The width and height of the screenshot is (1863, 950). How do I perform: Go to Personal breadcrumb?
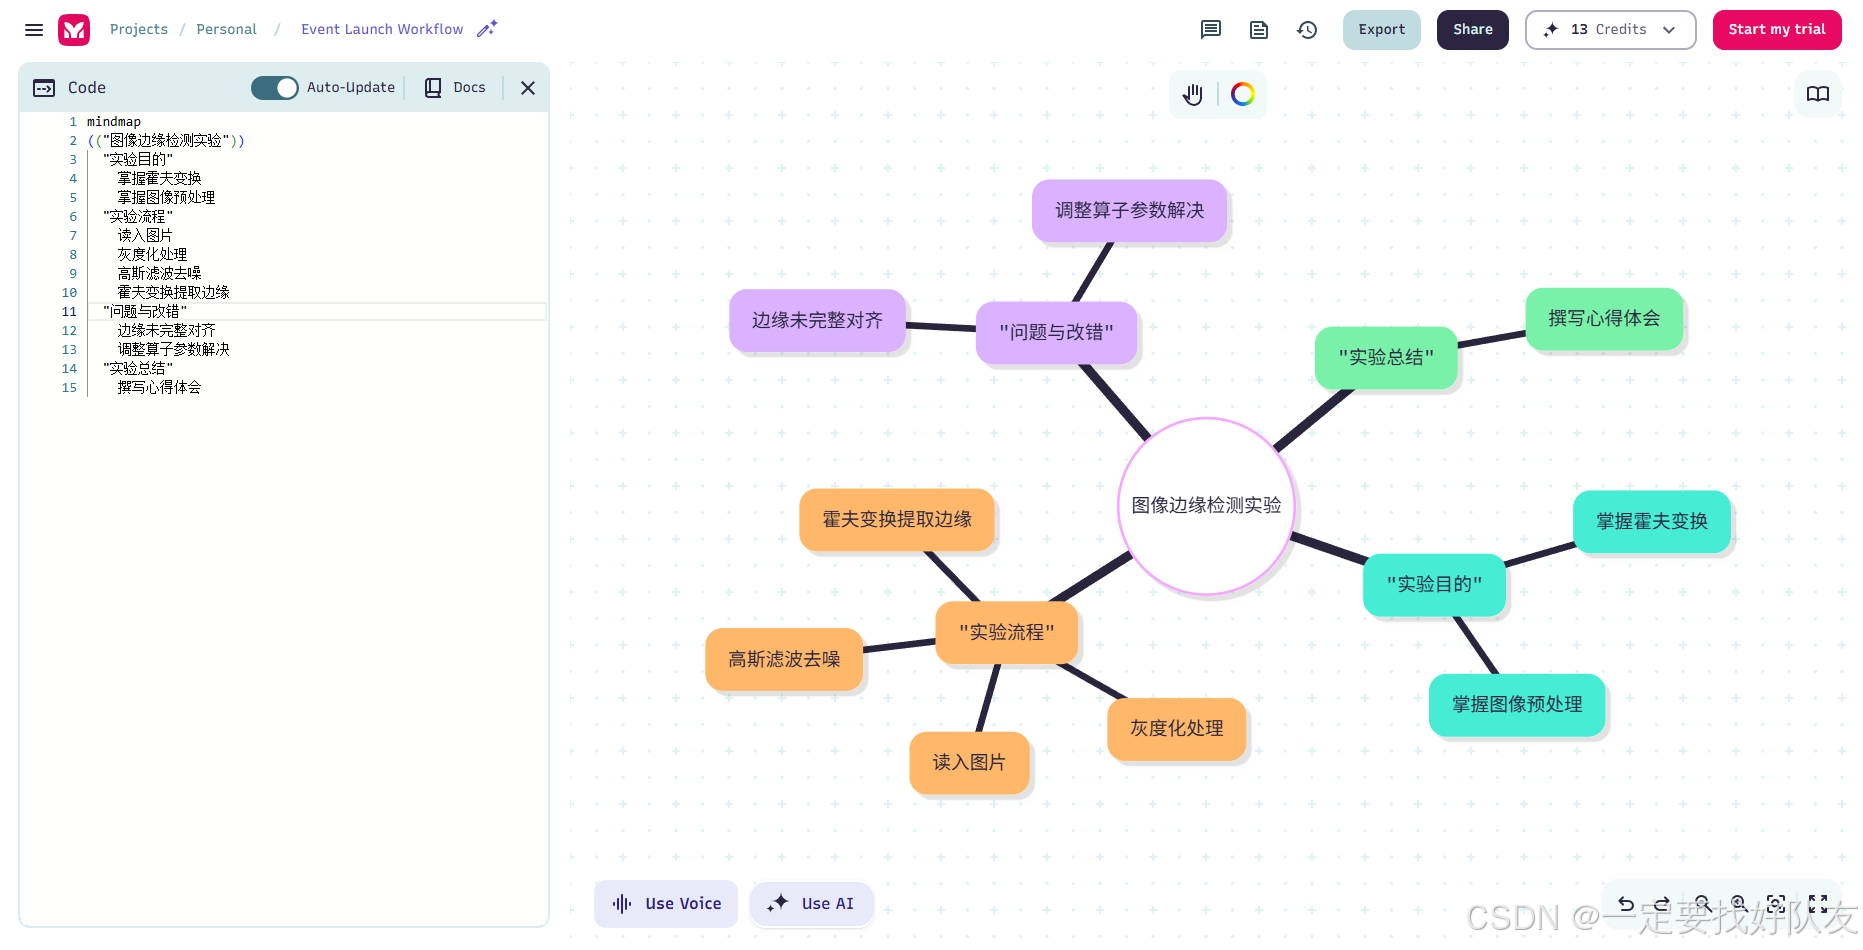pos(227,30)
